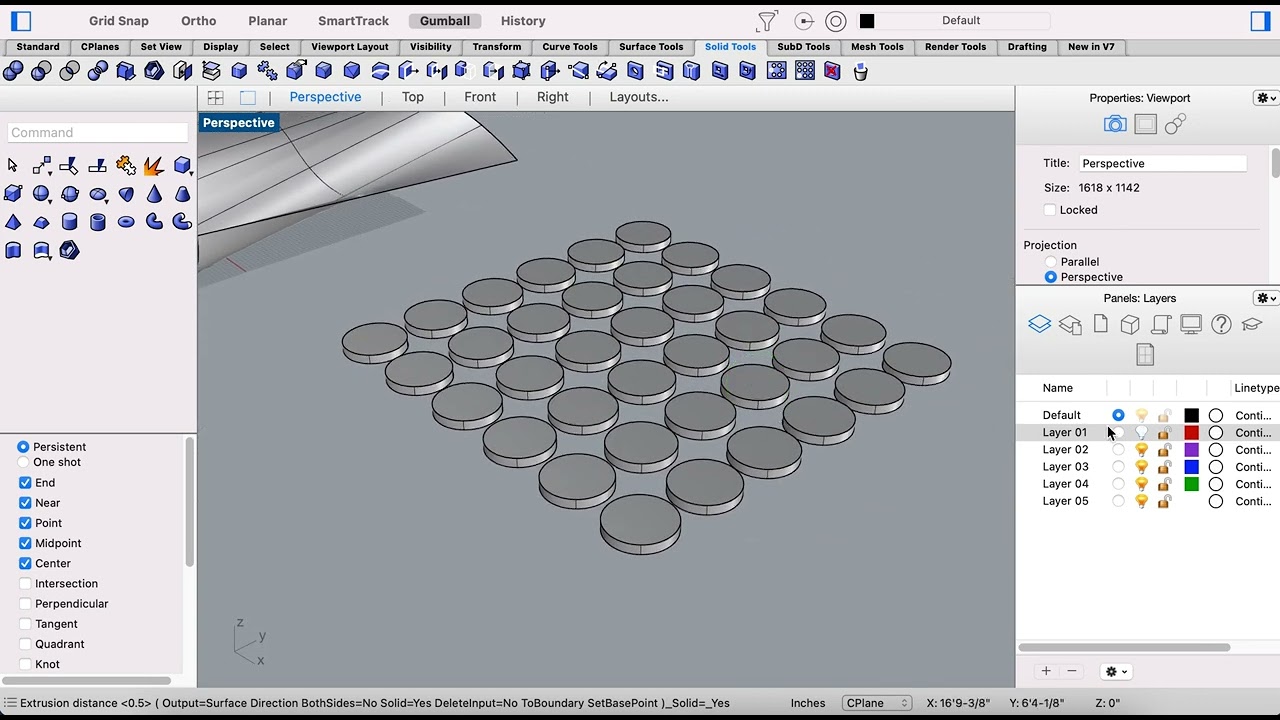The width and height of the screenshot is (1280, 720).
Task: Enable the Quadrant object snap
Action: (25, 644)
